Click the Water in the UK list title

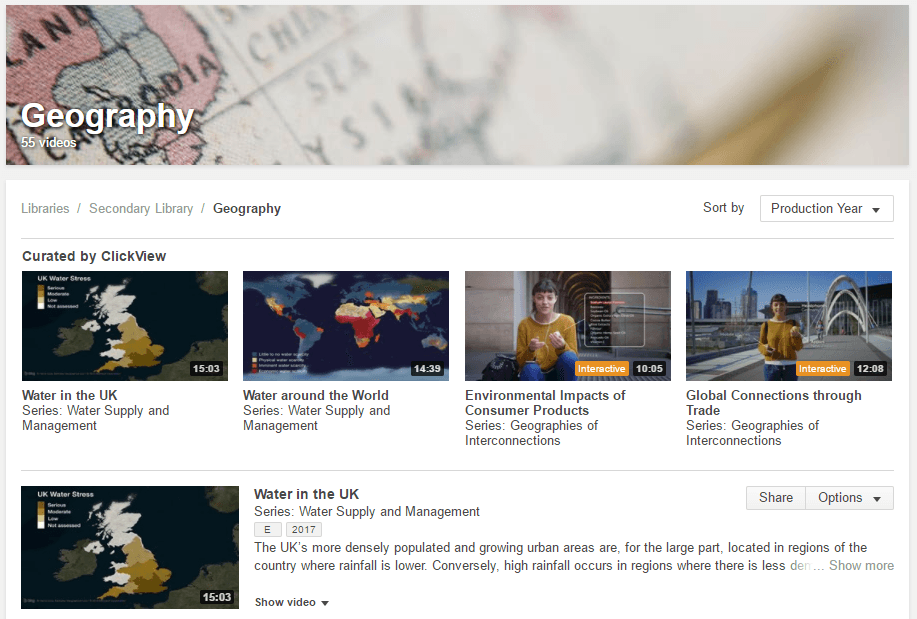(306, 494)
